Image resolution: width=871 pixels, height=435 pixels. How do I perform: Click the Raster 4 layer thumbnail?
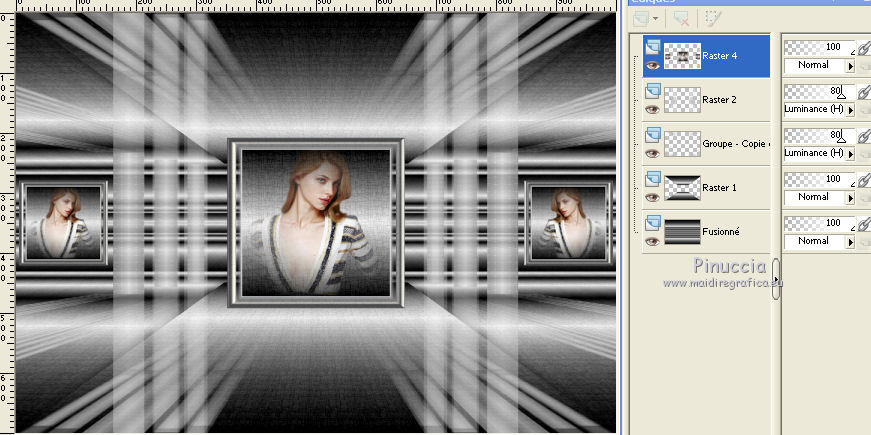point(682,56)
